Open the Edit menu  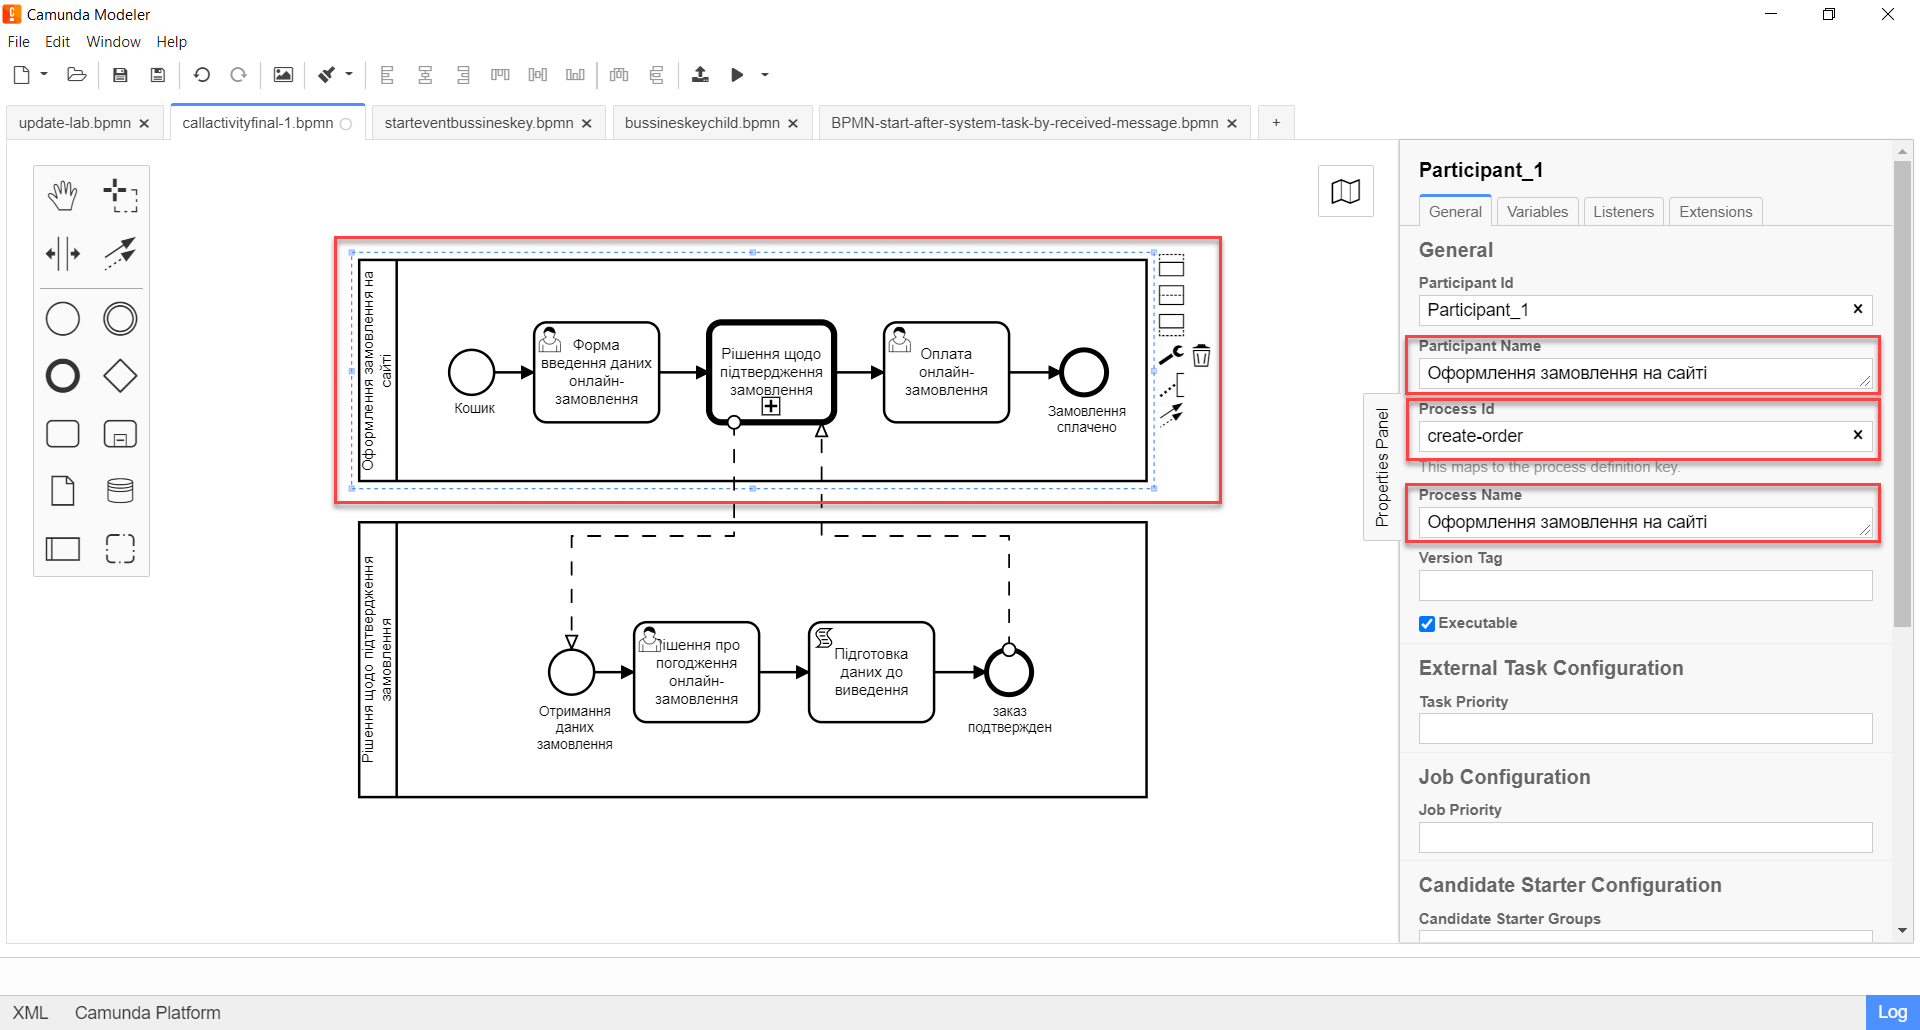(57, 42)
